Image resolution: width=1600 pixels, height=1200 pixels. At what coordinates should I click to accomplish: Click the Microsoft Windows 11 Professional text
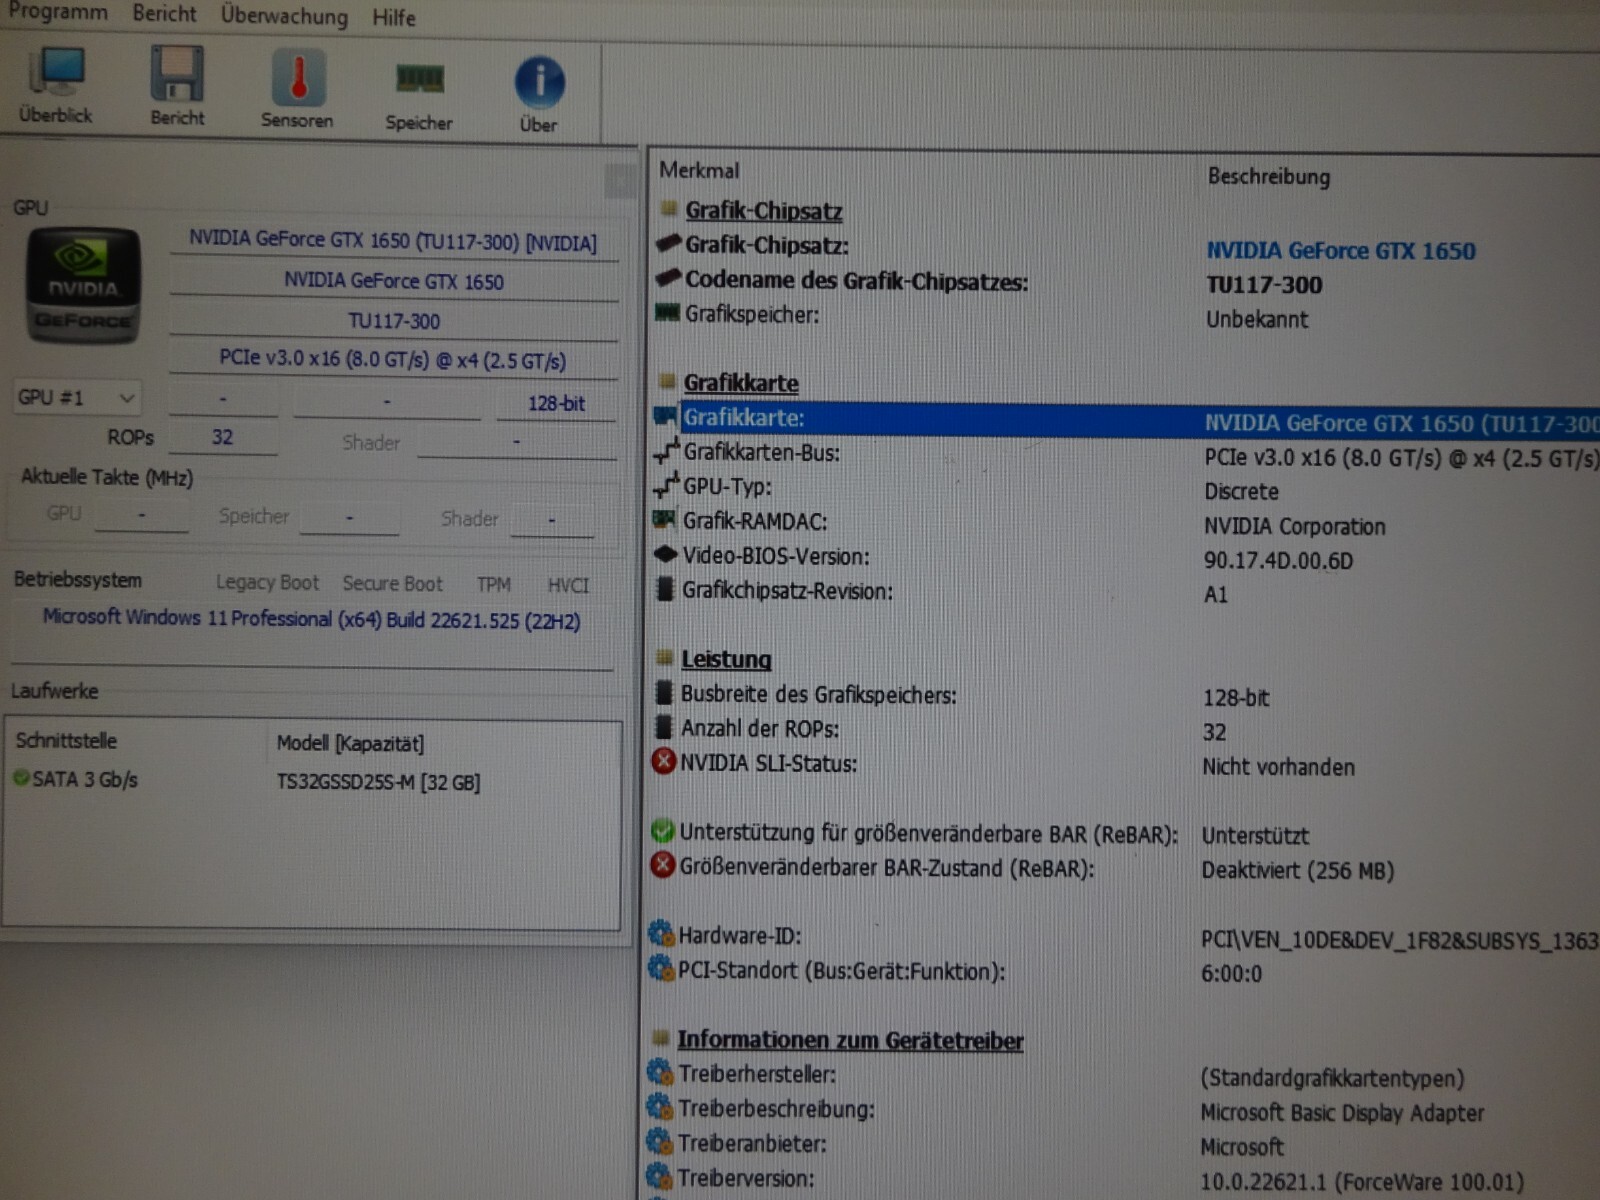311,619
